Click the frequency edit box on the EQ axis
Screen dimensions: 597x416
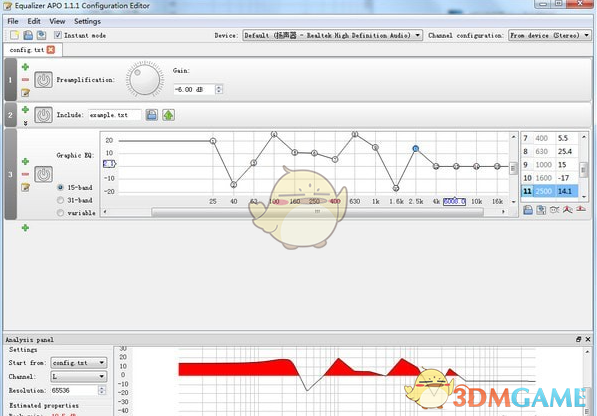(454, 201)
